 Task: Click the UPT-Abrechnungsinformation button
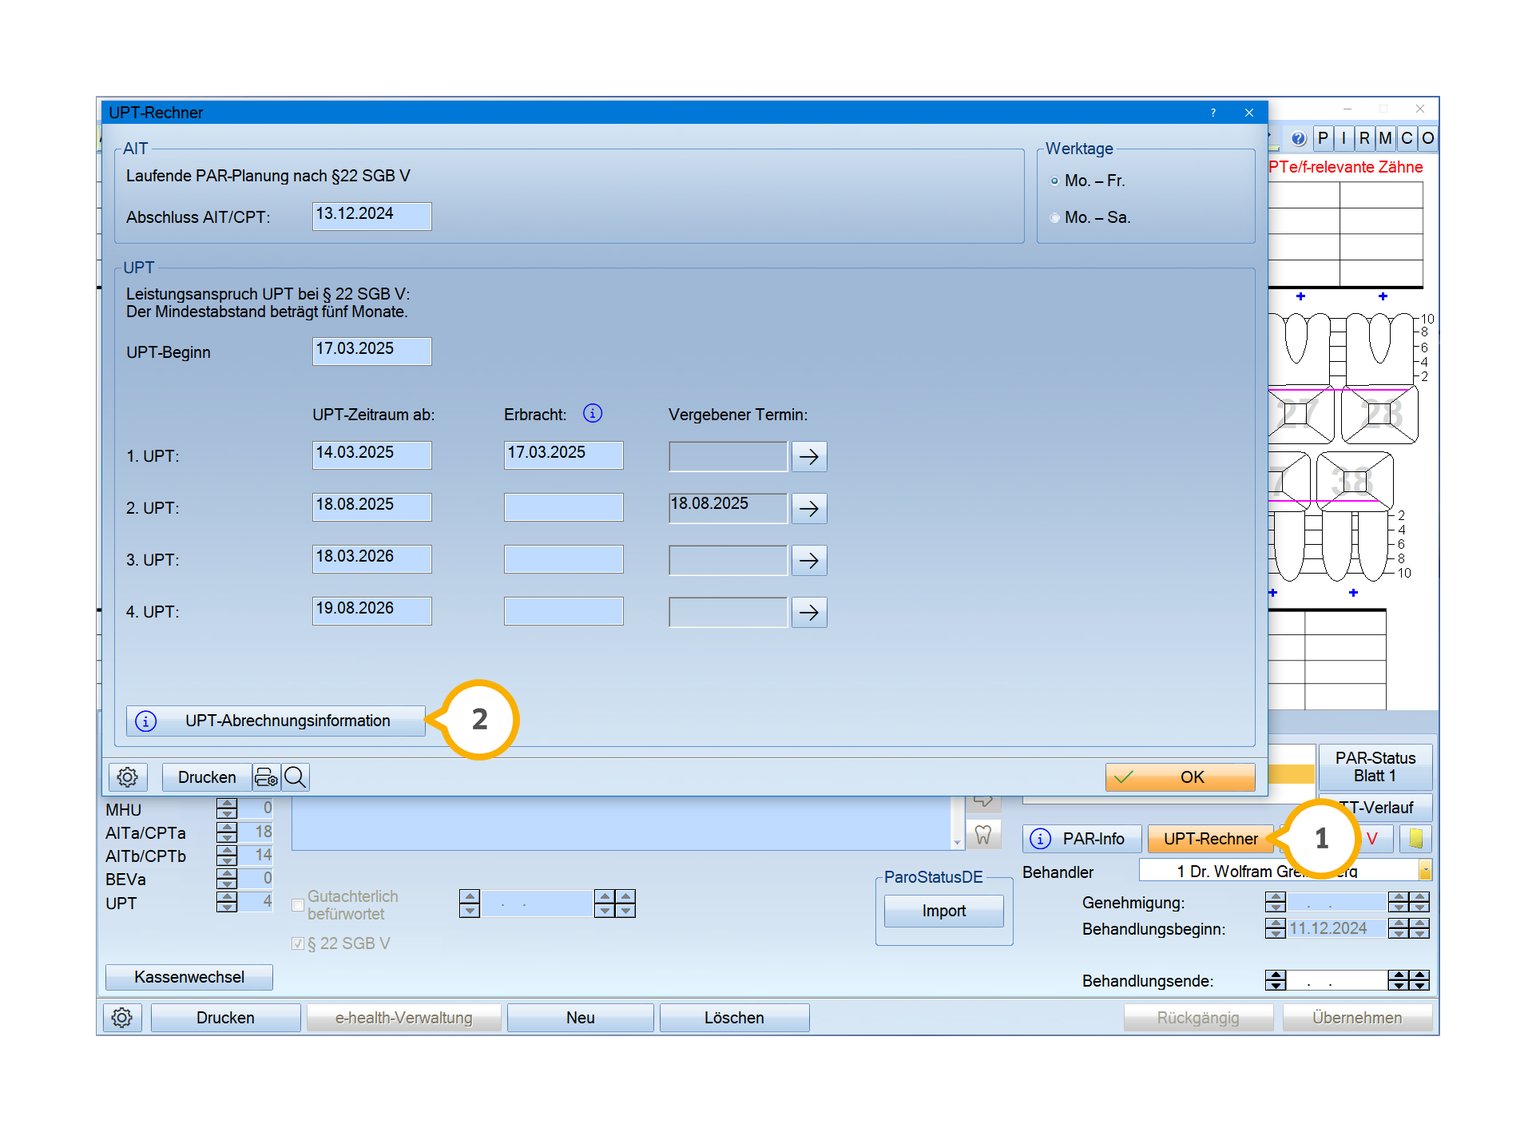[276, 721]
